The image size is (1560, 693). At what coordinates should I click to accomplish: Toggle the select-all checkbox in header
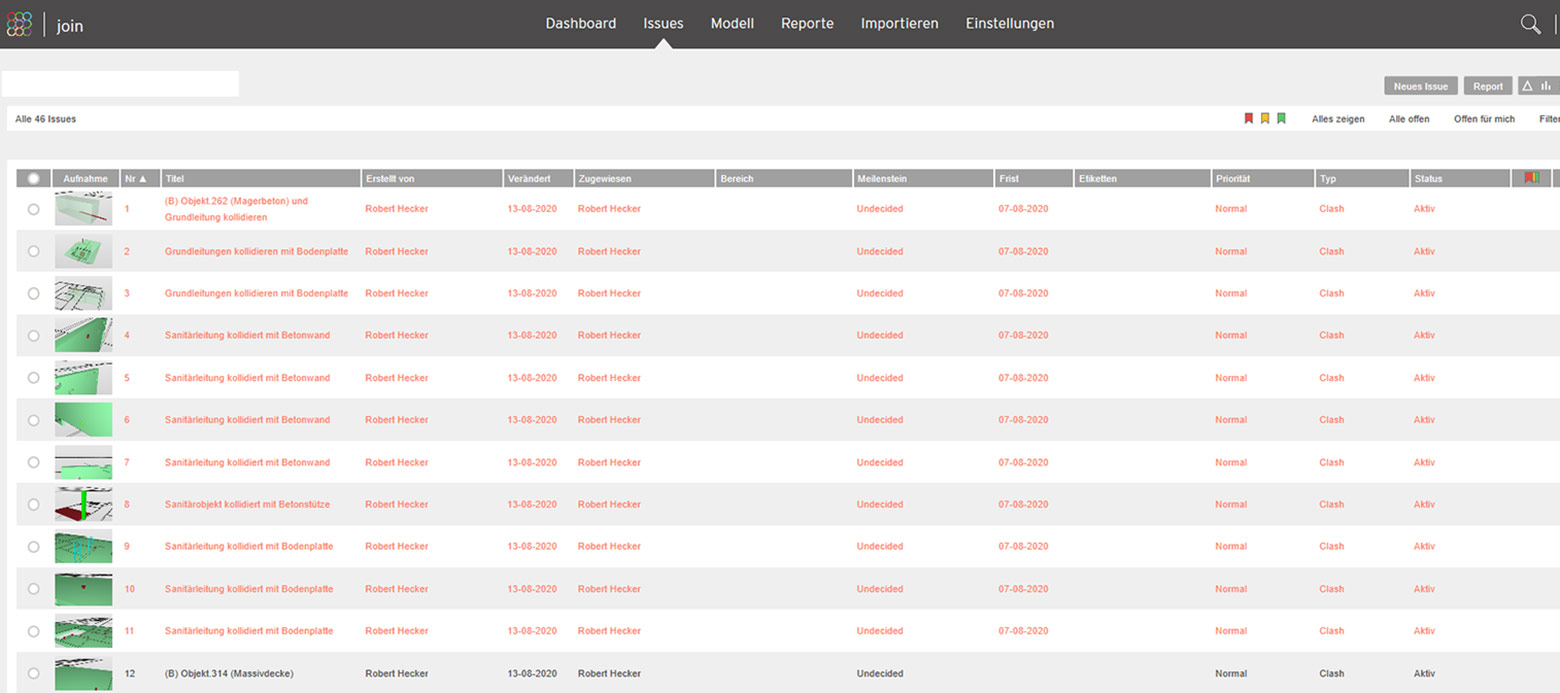tap(34, 179)
